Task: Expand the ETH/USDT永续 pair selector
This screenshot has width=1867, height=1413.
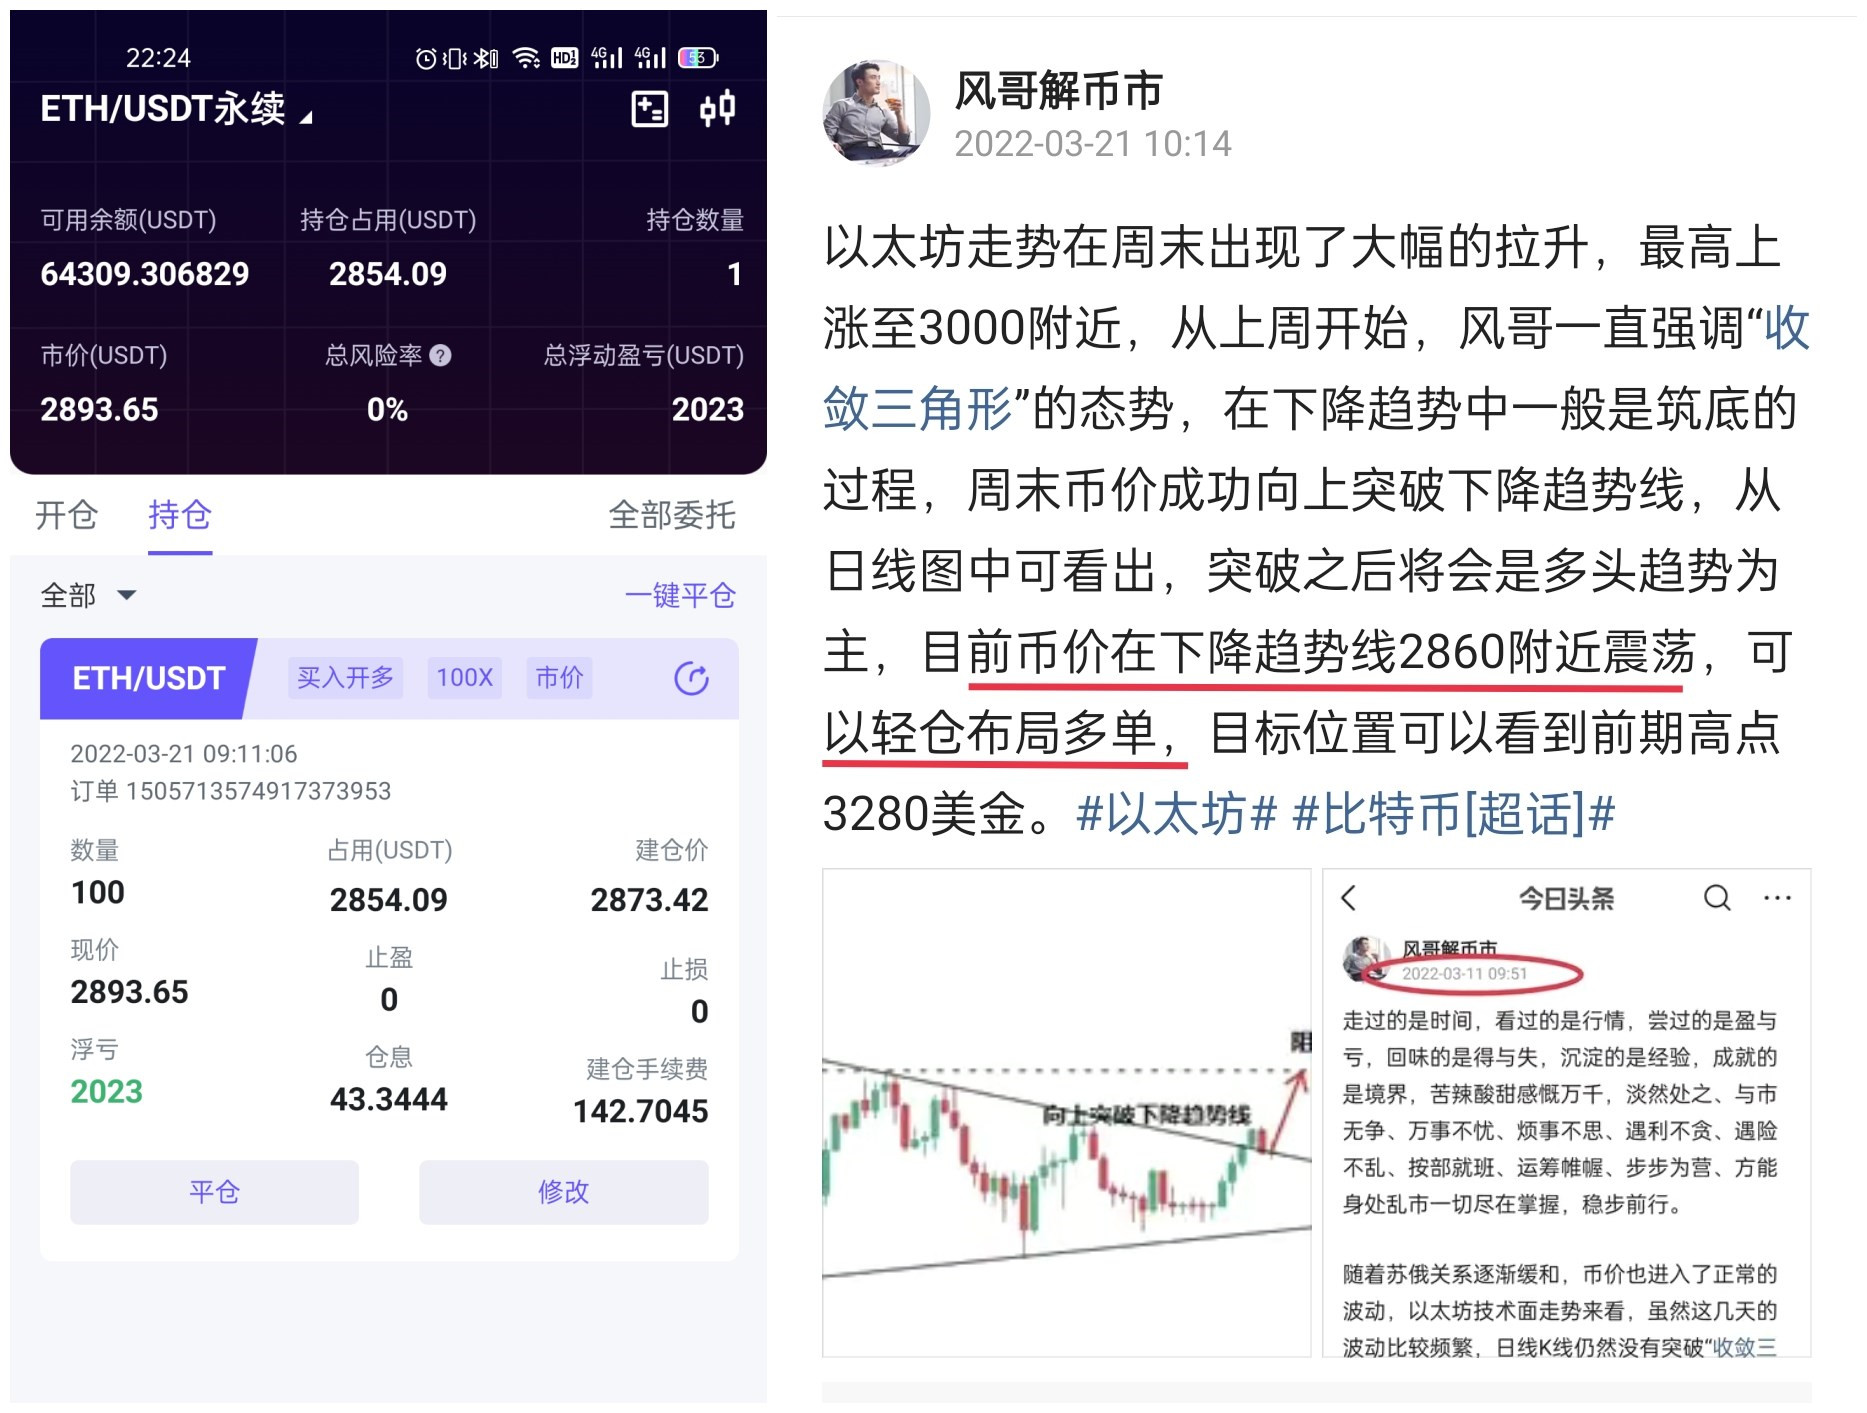Action: (x=176, y=108)
